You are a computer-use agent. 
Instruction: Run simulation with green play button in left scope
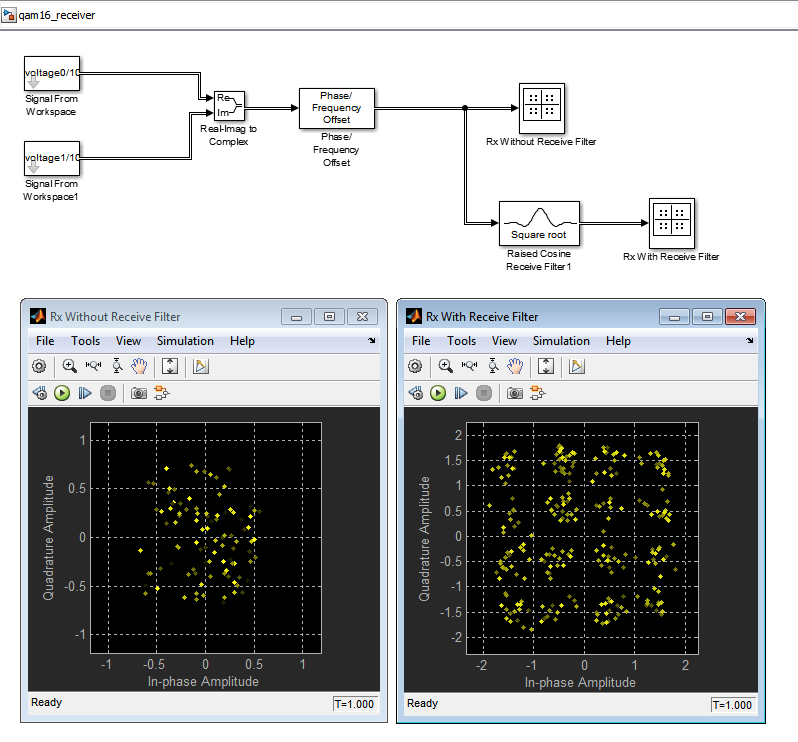62,393
